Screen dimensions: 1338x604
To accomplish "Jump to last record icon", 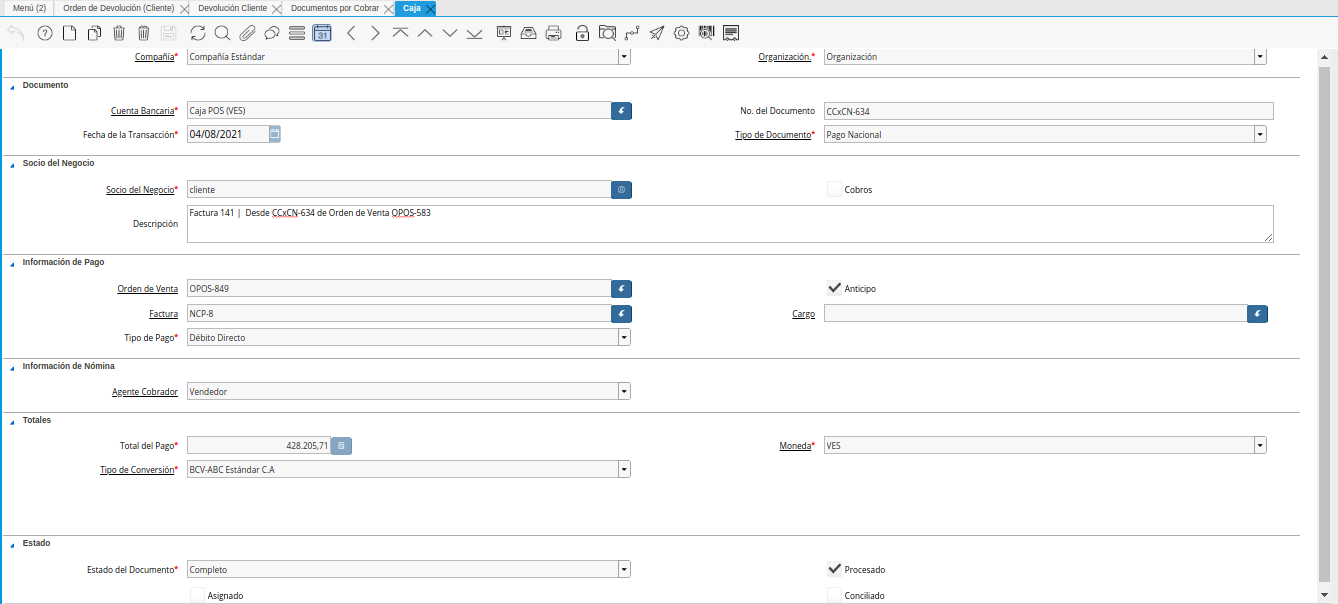I will coord(474,33).
